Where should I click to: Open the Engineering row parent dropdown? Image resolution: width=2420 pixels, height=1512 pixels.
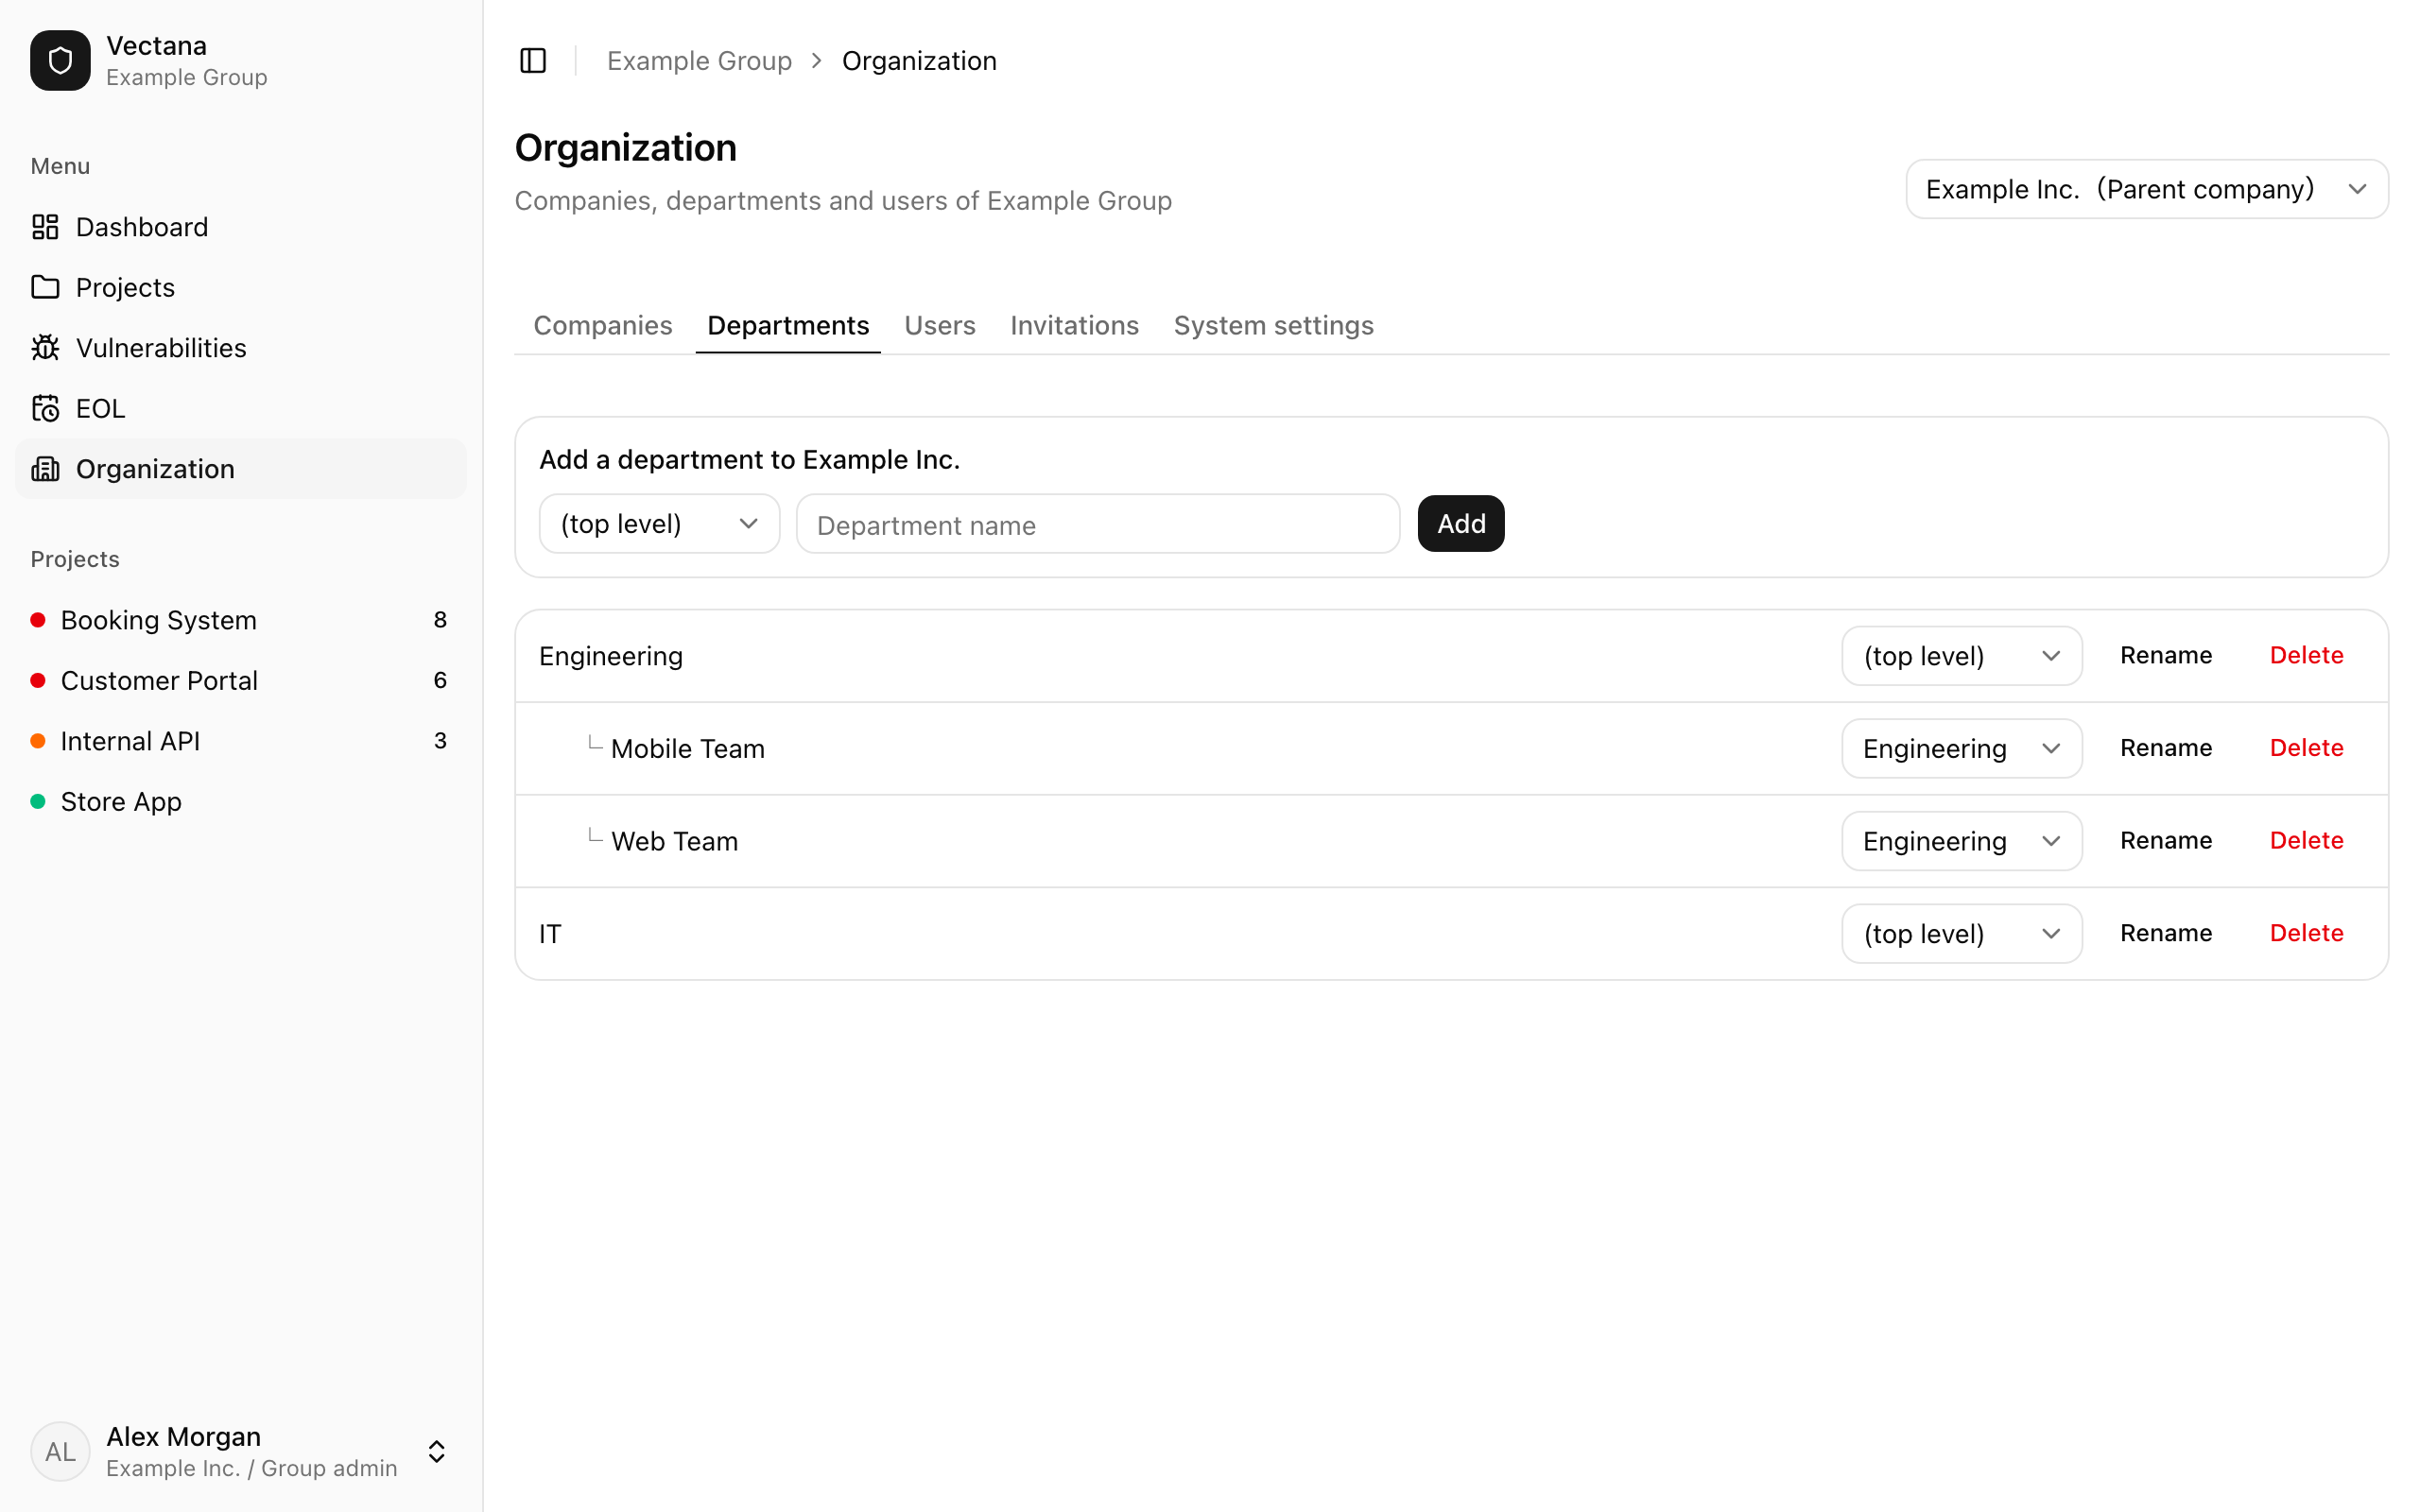pyautogui.click(x=1961, y=656)
